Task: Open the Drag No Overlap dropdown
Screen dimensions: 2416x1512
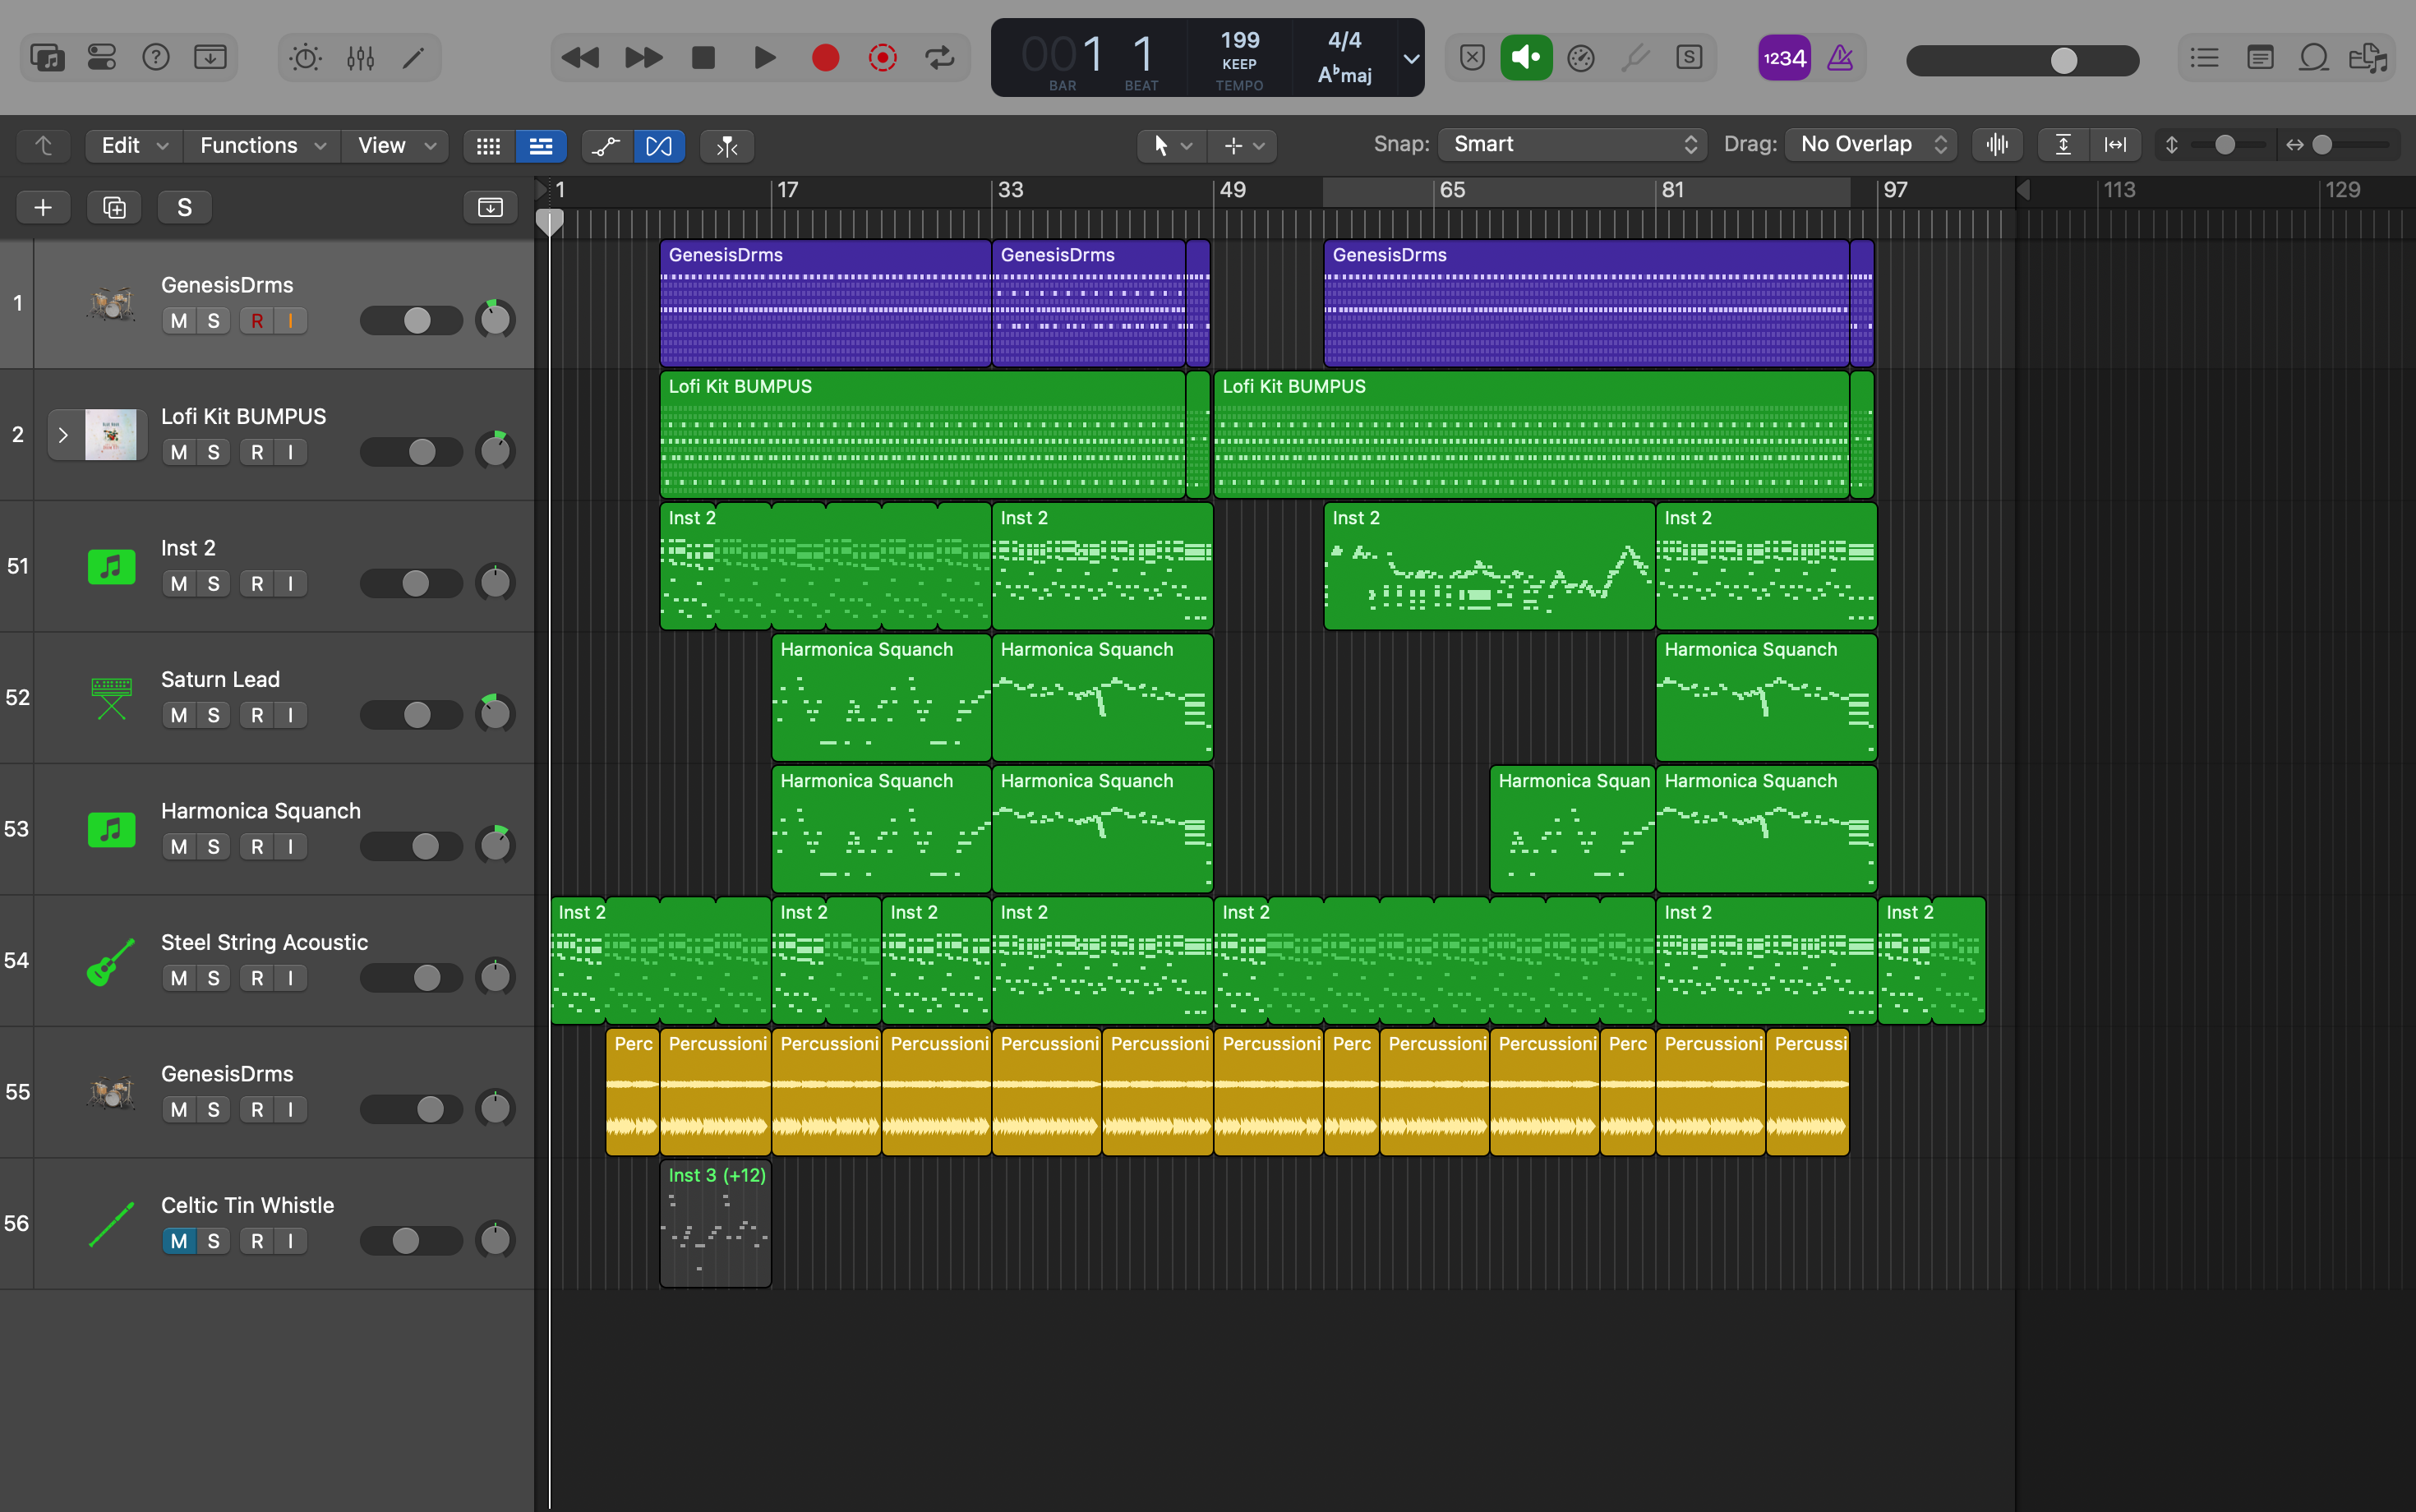Action: pos(1871,145)
